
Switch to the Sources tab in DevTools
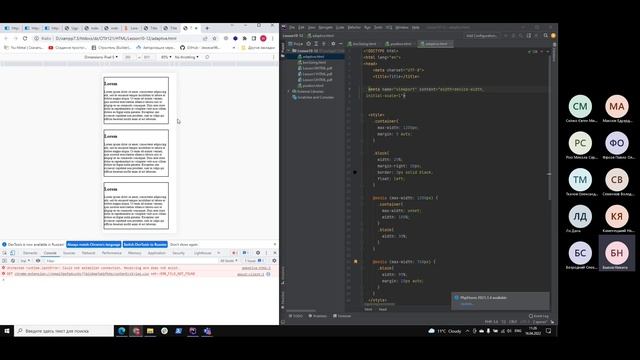[x=69, y=253]
